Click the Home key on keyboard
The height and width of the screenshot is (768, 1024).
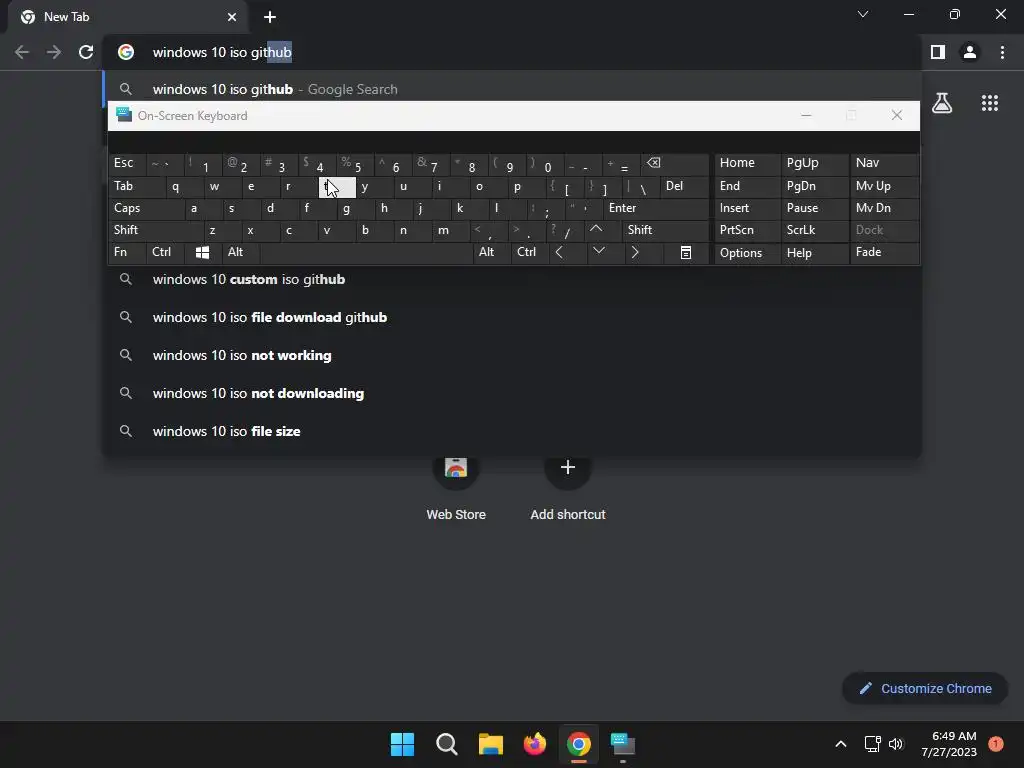tap(747, 164)
